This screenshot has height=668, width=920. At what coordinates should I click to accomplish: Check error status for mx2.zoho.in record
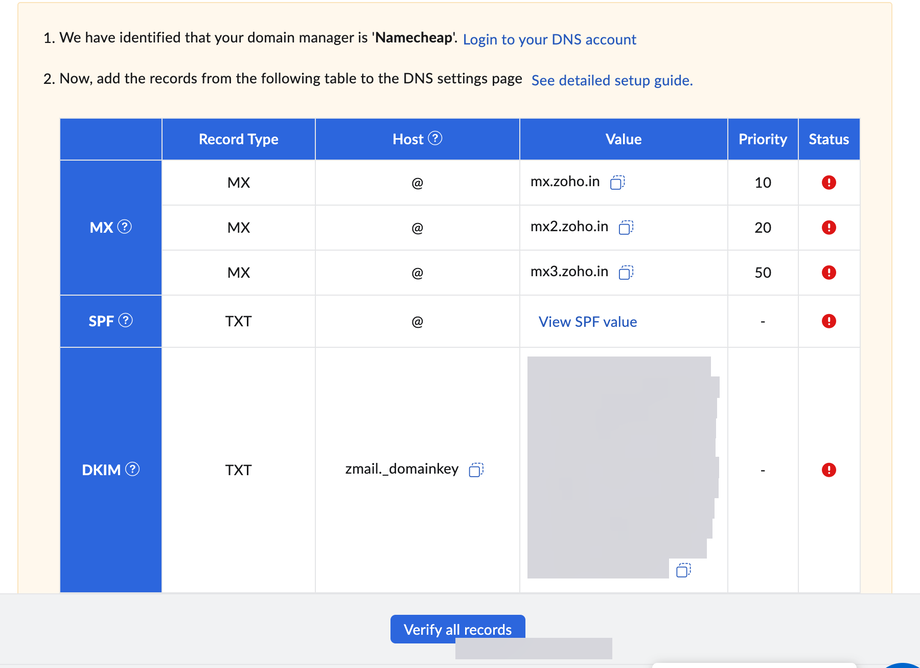tap(828, 227)
